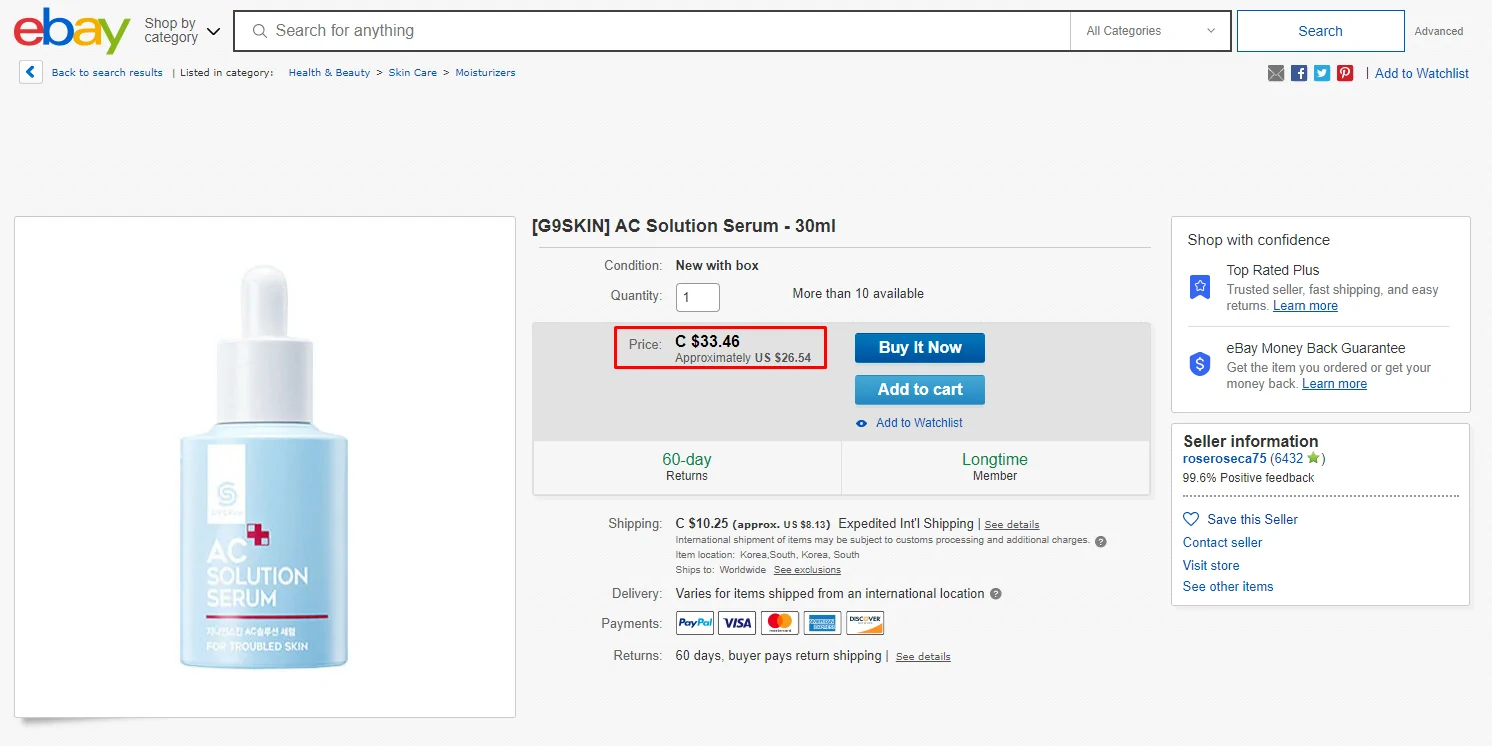Screen dimensions: 1492x746
Task: Share listing on Twitter icon
Action: [x=1322, y=73]
